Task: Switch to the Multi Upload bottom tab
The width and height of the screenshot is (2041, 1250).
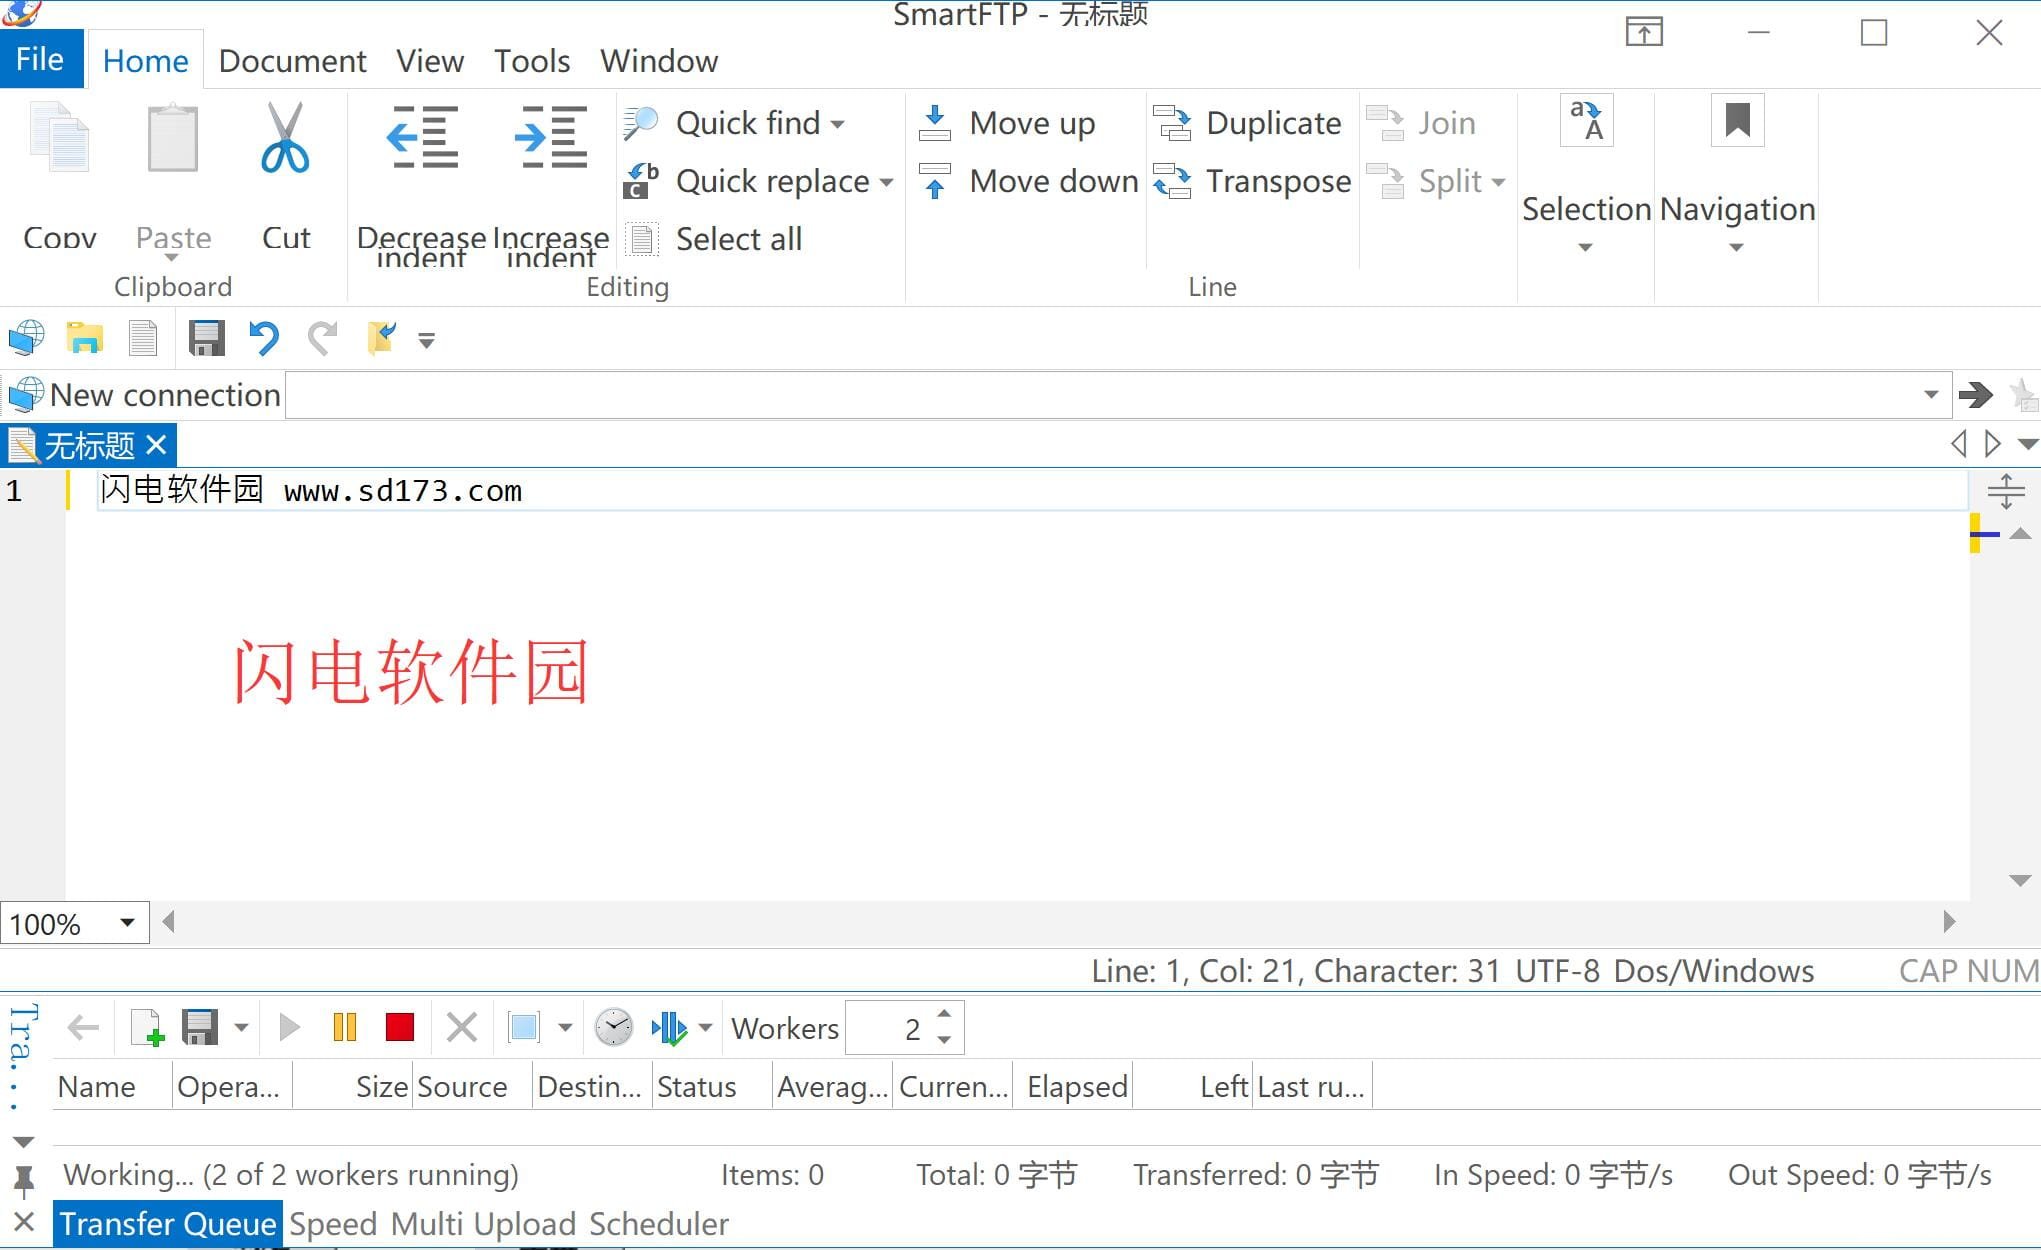Action: point(483,1224)
